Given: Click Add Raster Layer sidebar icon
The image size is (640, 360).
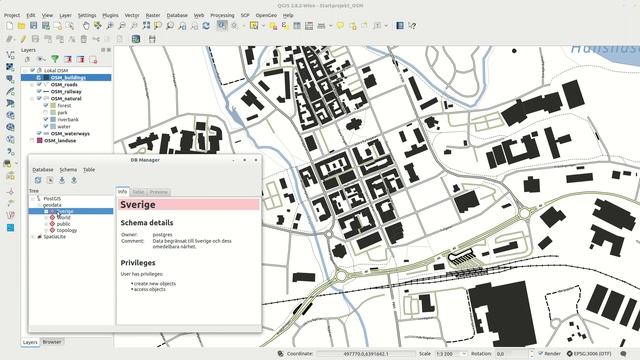Looking at the screenshot, I should point(10,67).
